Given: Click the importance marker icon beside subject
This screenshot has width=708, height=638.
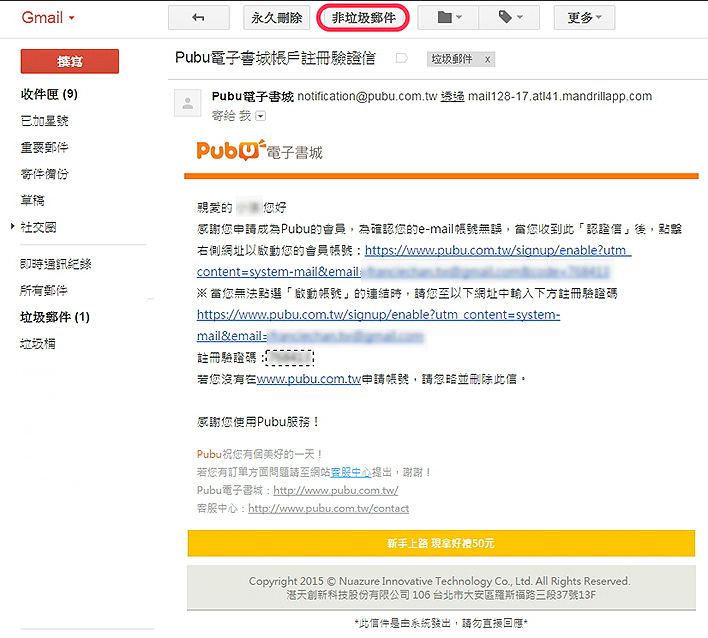Looking at the screenshot, I should (x=401, y=58).
